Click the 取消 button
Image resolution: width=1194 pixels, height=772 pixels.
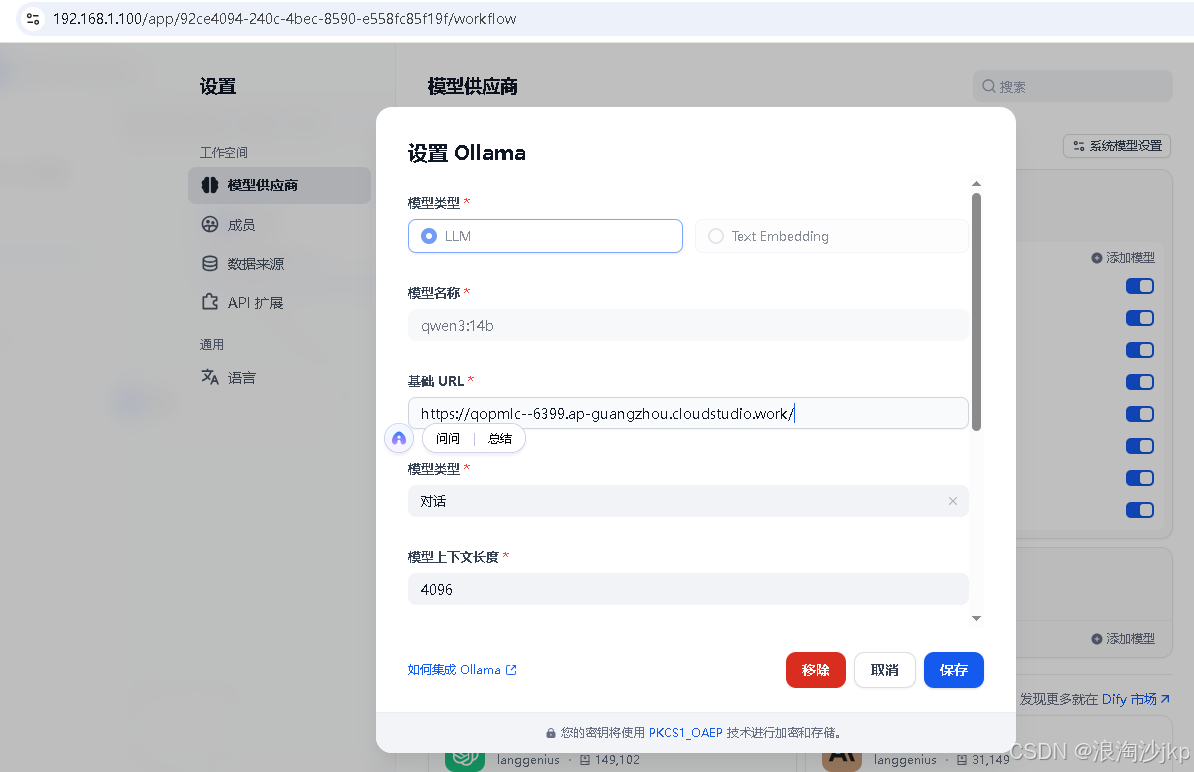tap(885, 670)
